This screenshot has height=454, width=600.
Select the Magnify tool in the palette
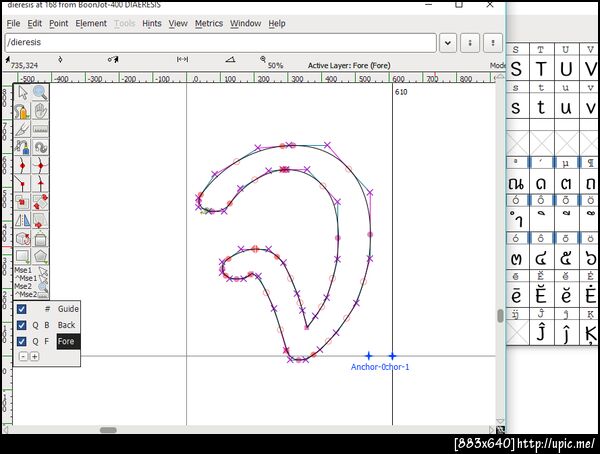click(x=40, y=93)
